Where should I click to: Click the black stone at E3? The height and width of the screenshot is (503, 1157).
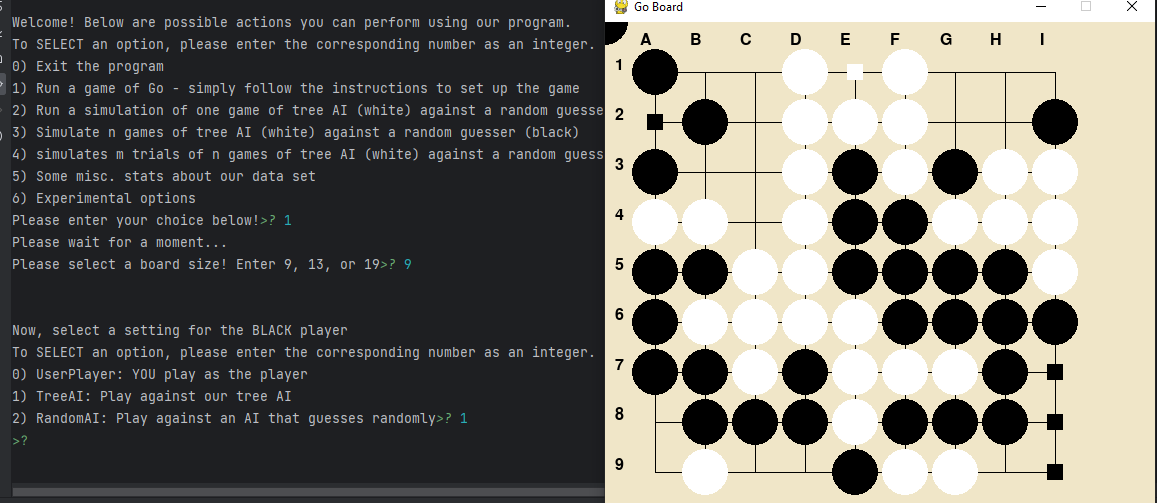855,172
